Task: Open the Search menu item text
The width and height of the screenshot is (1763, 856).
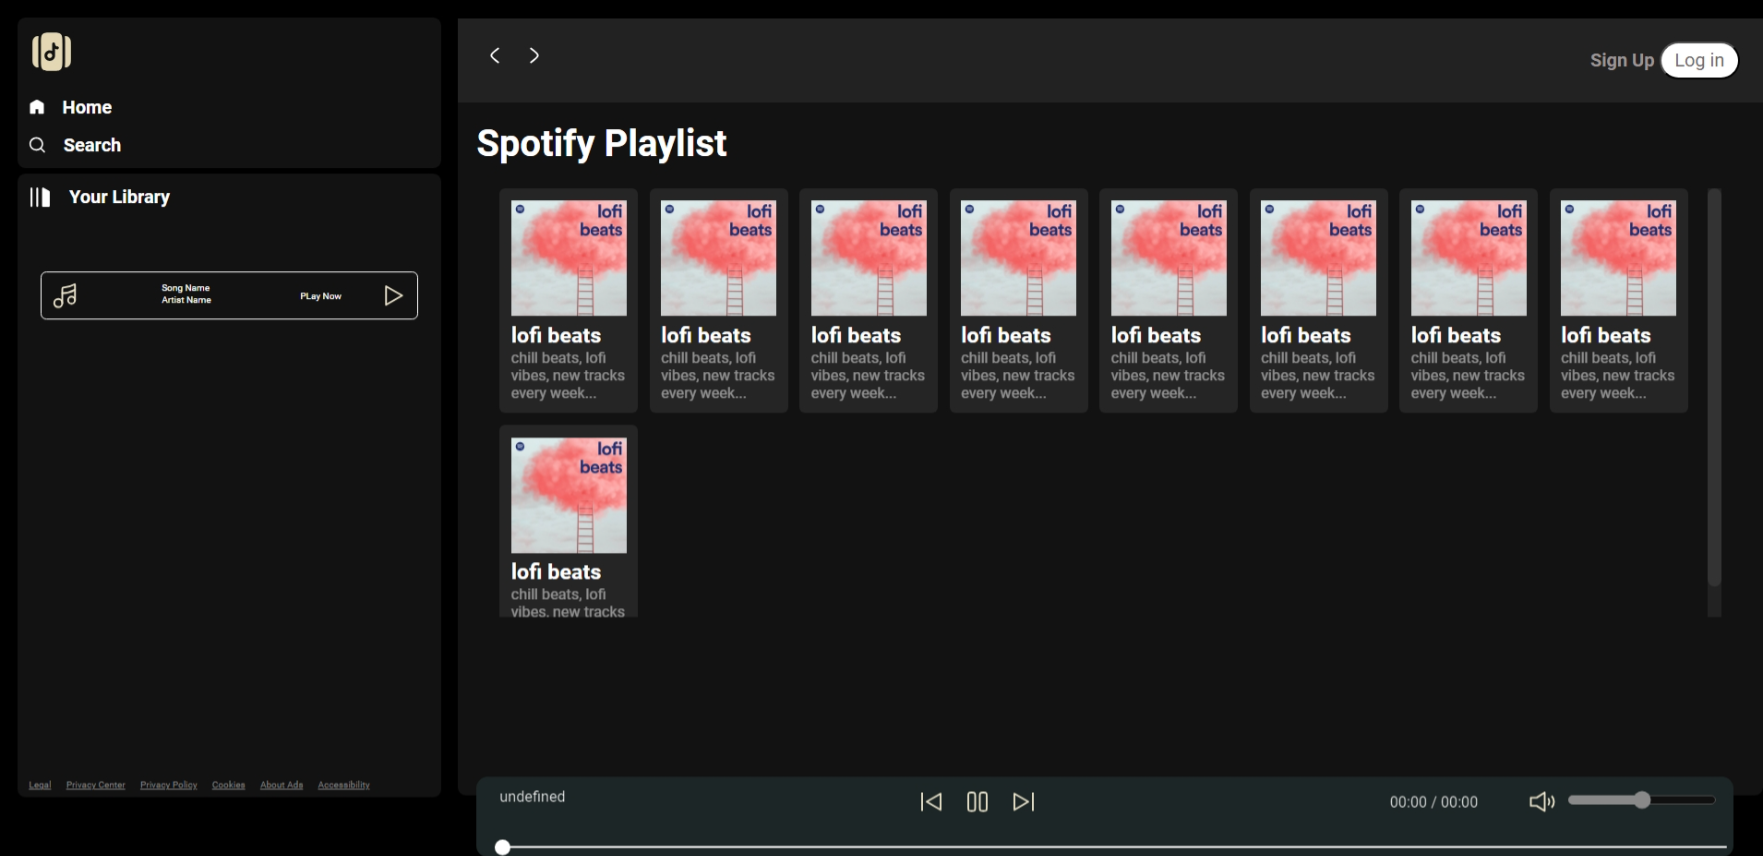Action: pyautogui.click(x=92, y=145)
